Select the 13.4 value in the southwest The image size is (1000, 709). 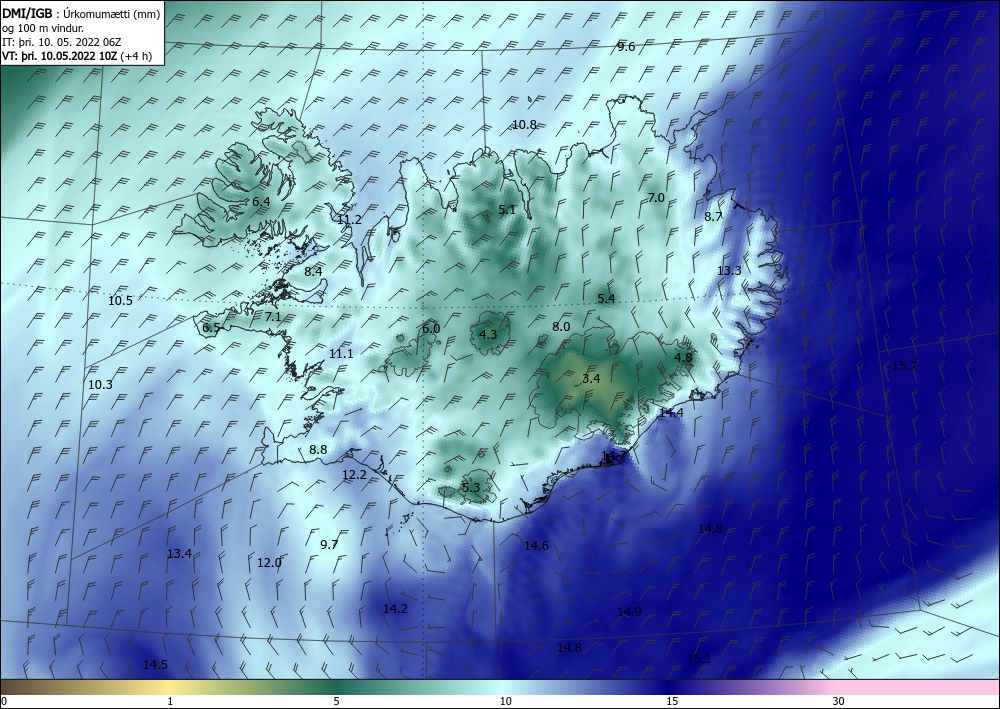click(179, 553)
